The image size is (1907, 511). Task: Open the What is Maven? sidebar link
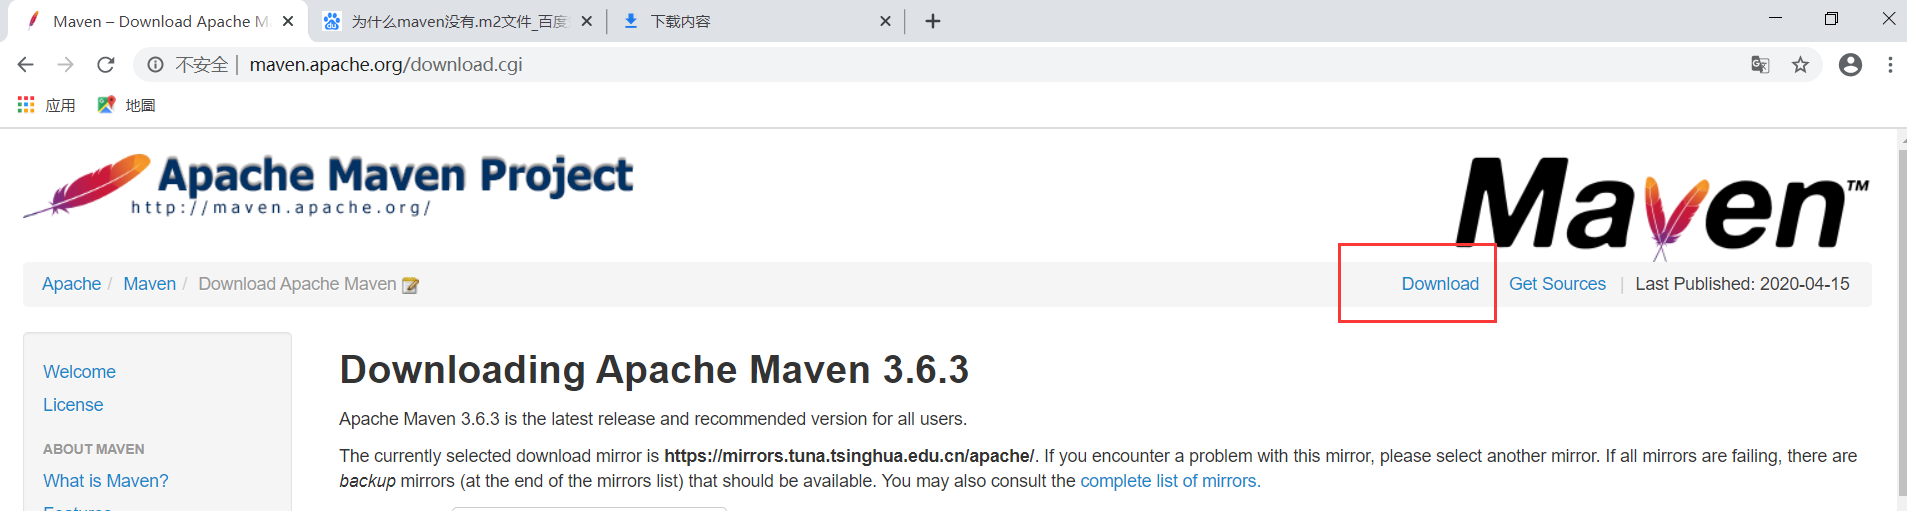pyautogui.click(x=106, y=481)
